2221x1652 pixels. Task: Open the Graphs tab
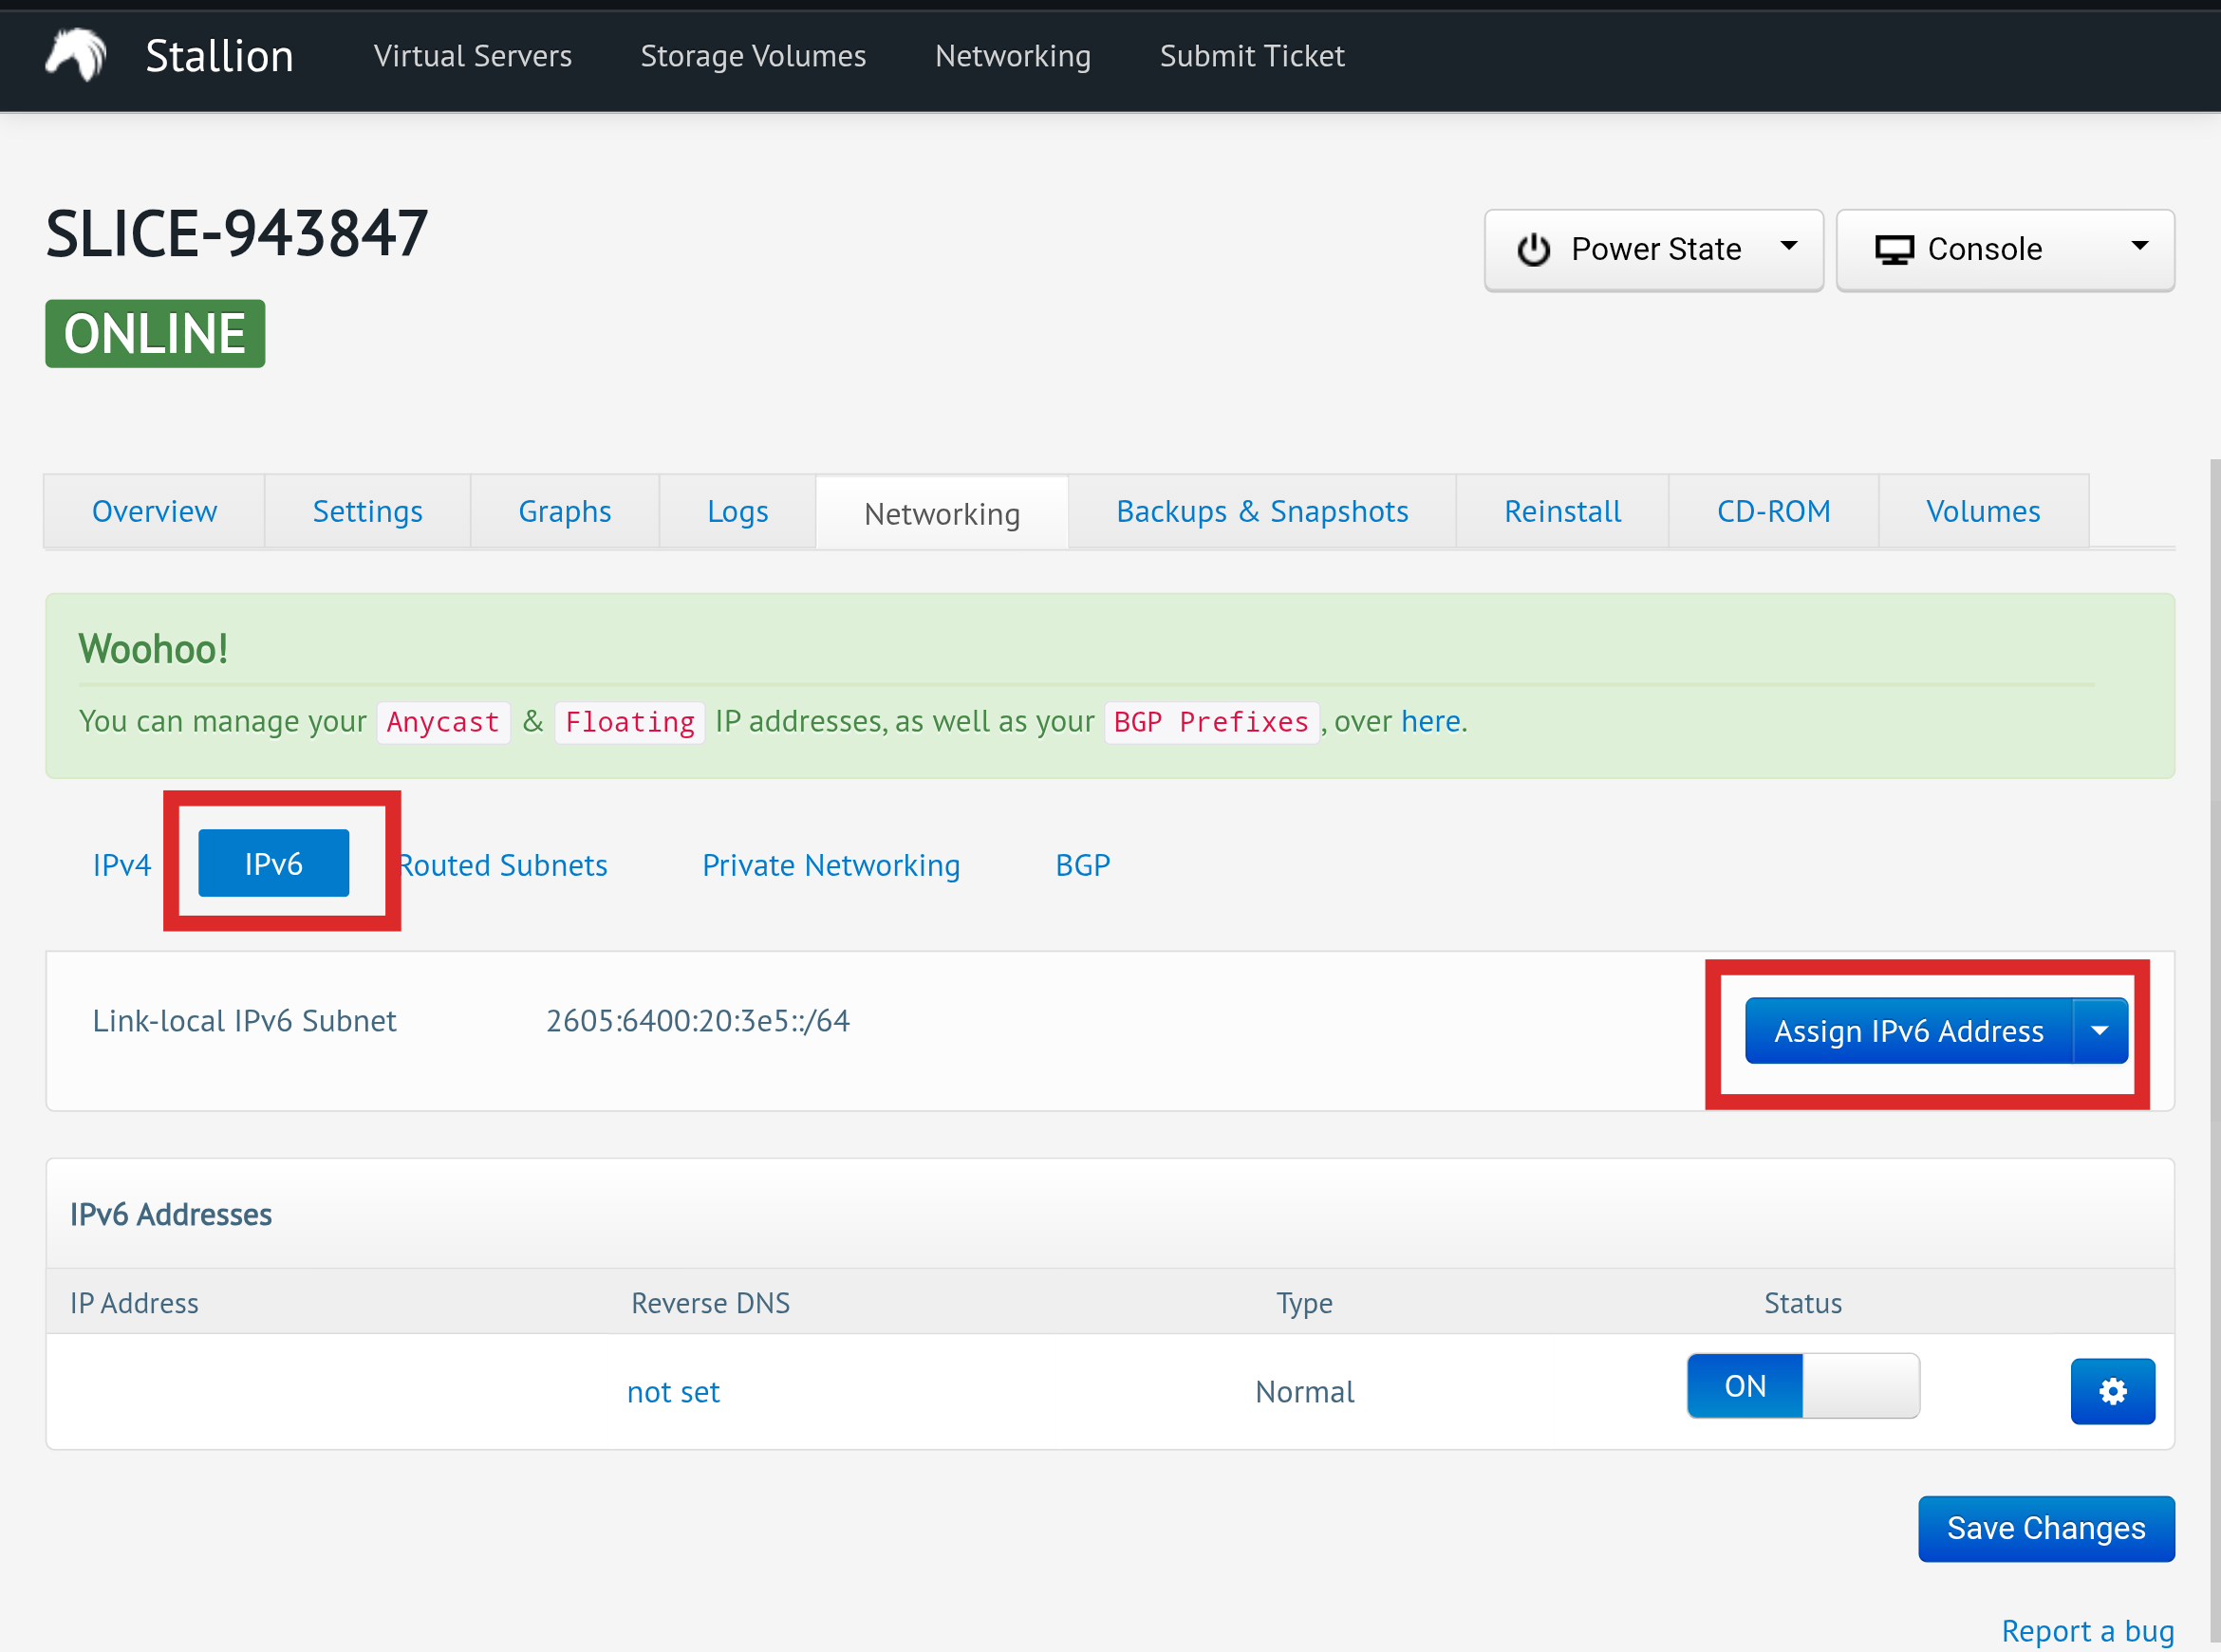pyautogui.click(x=564, y=511)
